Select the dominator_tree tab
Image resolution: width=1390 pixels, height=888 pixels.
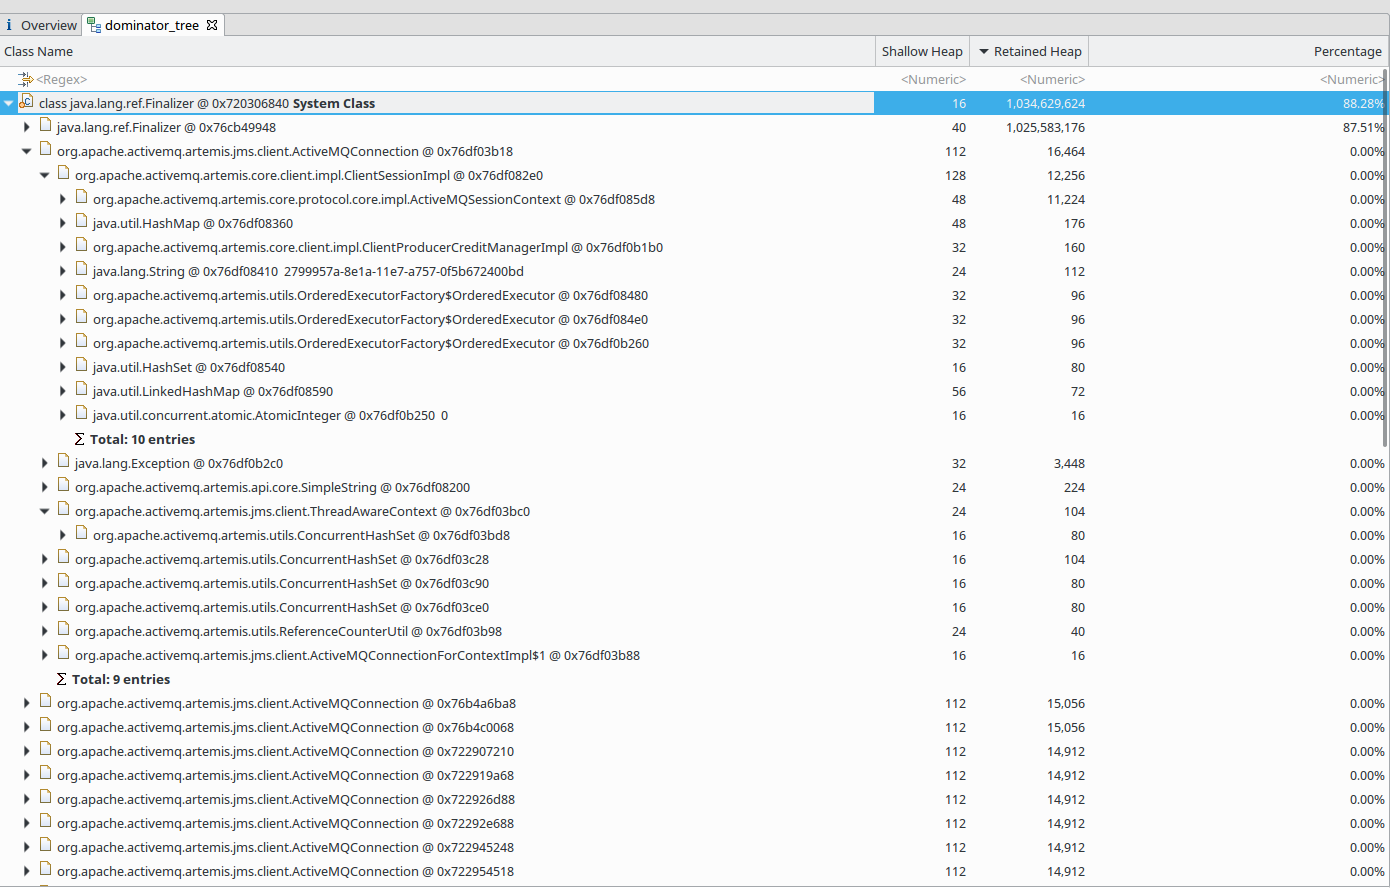click(x=151, y=25)
